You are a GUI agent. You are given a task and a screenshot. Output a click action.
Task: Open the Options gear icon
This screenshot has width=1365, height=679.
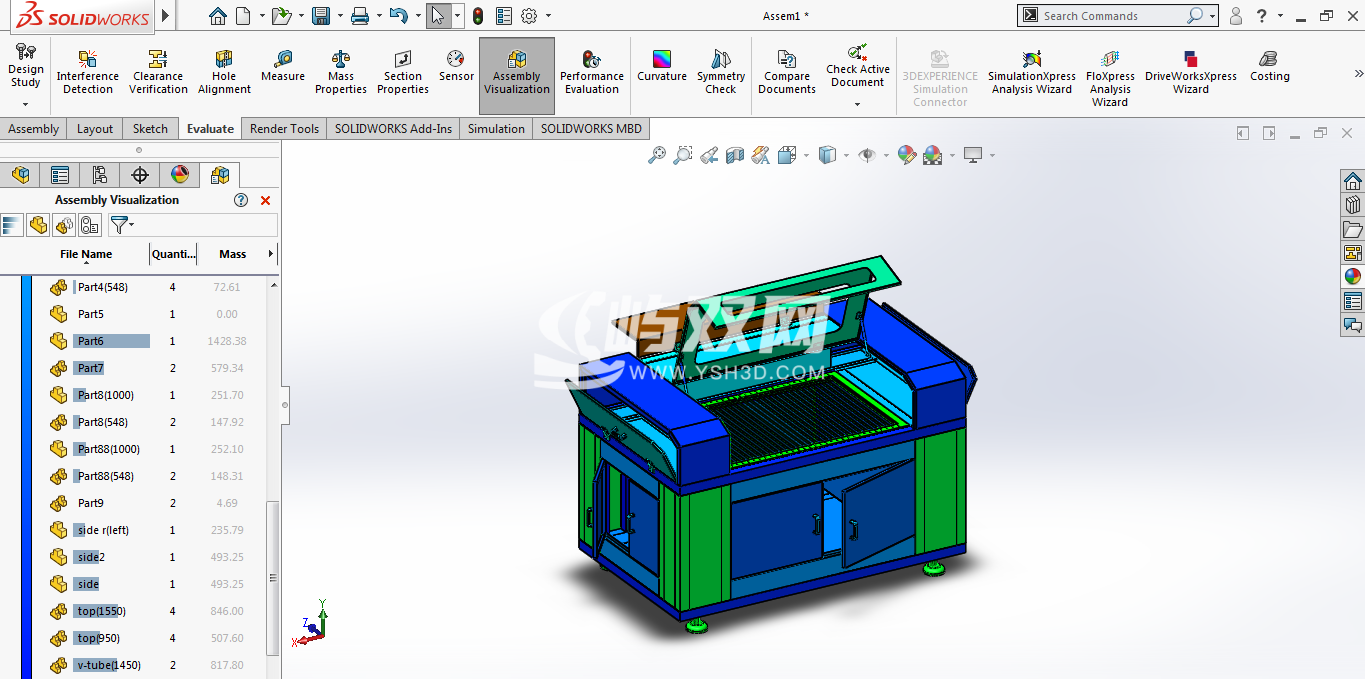tap(529, 16)
